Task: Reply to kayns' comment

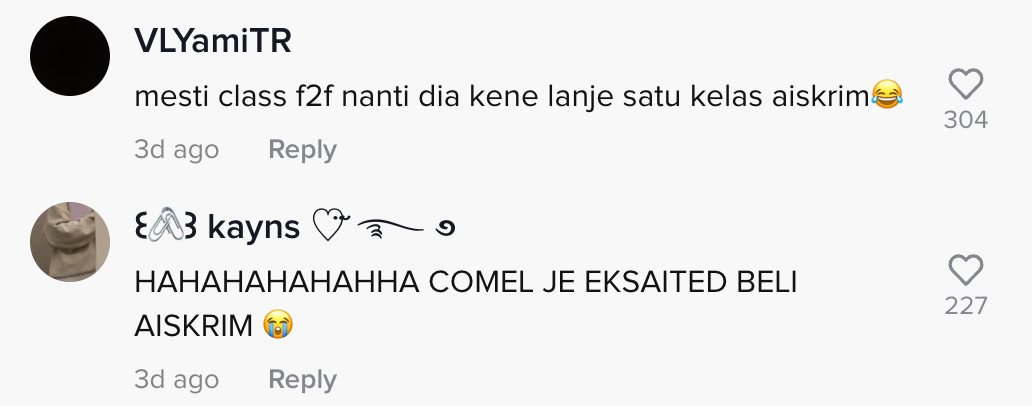Action: click(302, 380)
